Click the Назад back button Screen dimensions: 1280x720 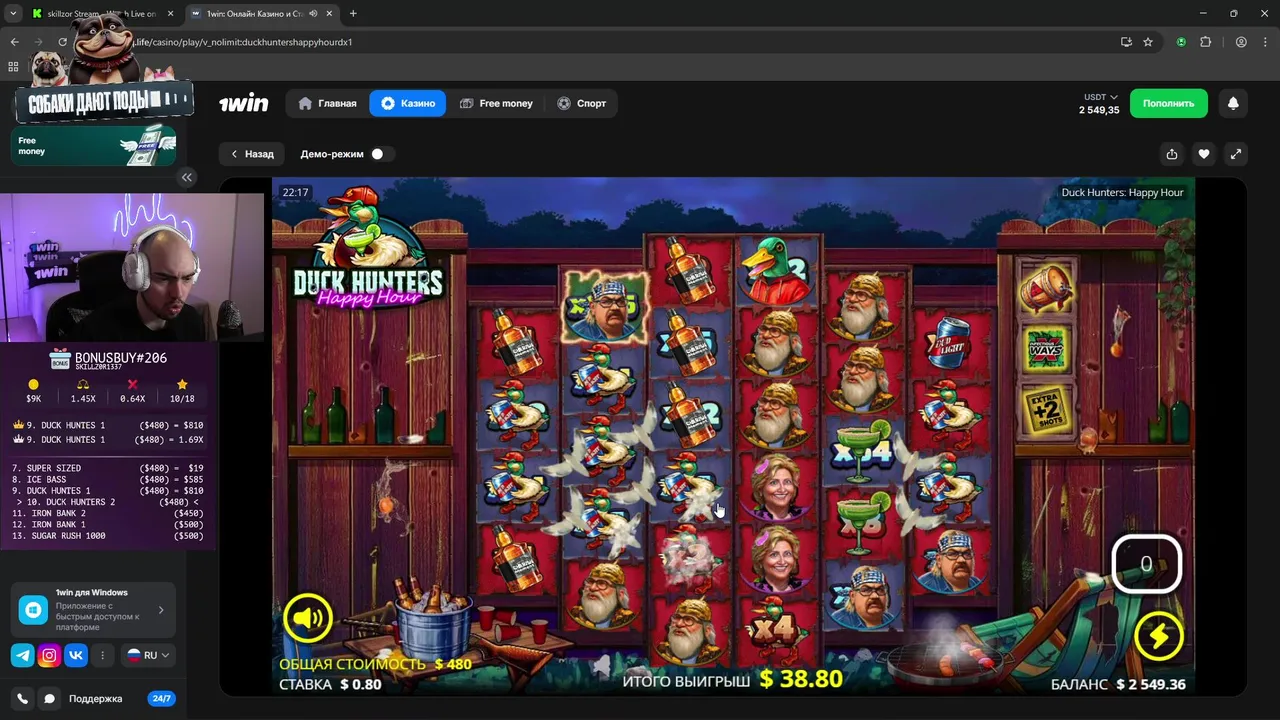coord(252,154)
